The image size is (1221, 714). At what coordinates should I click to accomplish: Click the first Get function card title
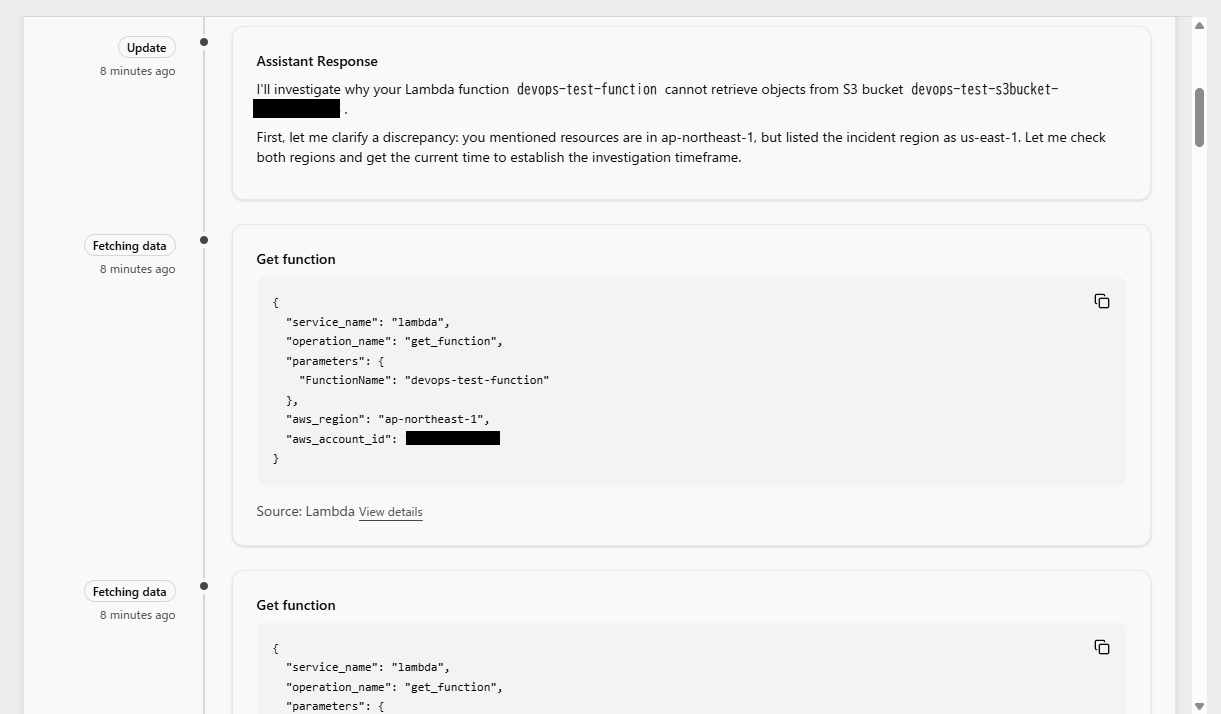(296, 259)
